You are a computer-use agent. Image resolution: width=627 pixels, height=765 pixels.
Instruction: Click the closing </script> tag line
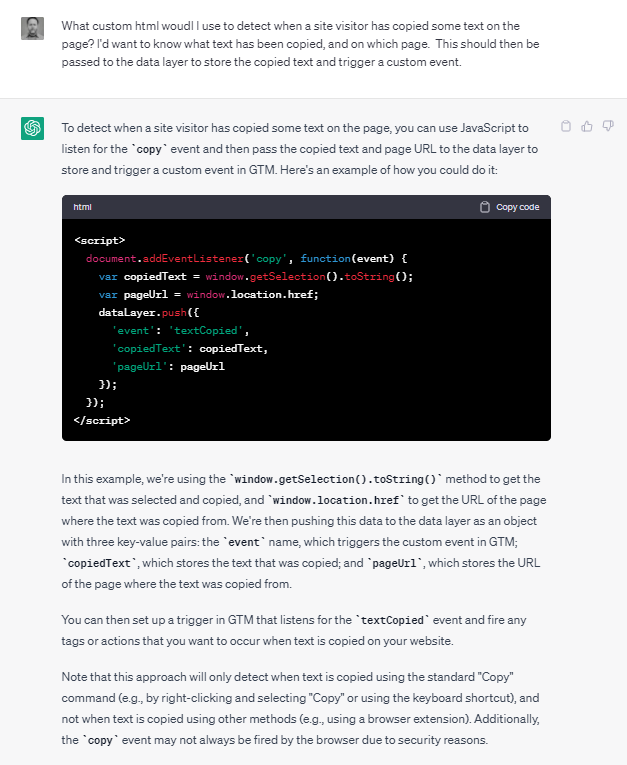coord(101,420)
